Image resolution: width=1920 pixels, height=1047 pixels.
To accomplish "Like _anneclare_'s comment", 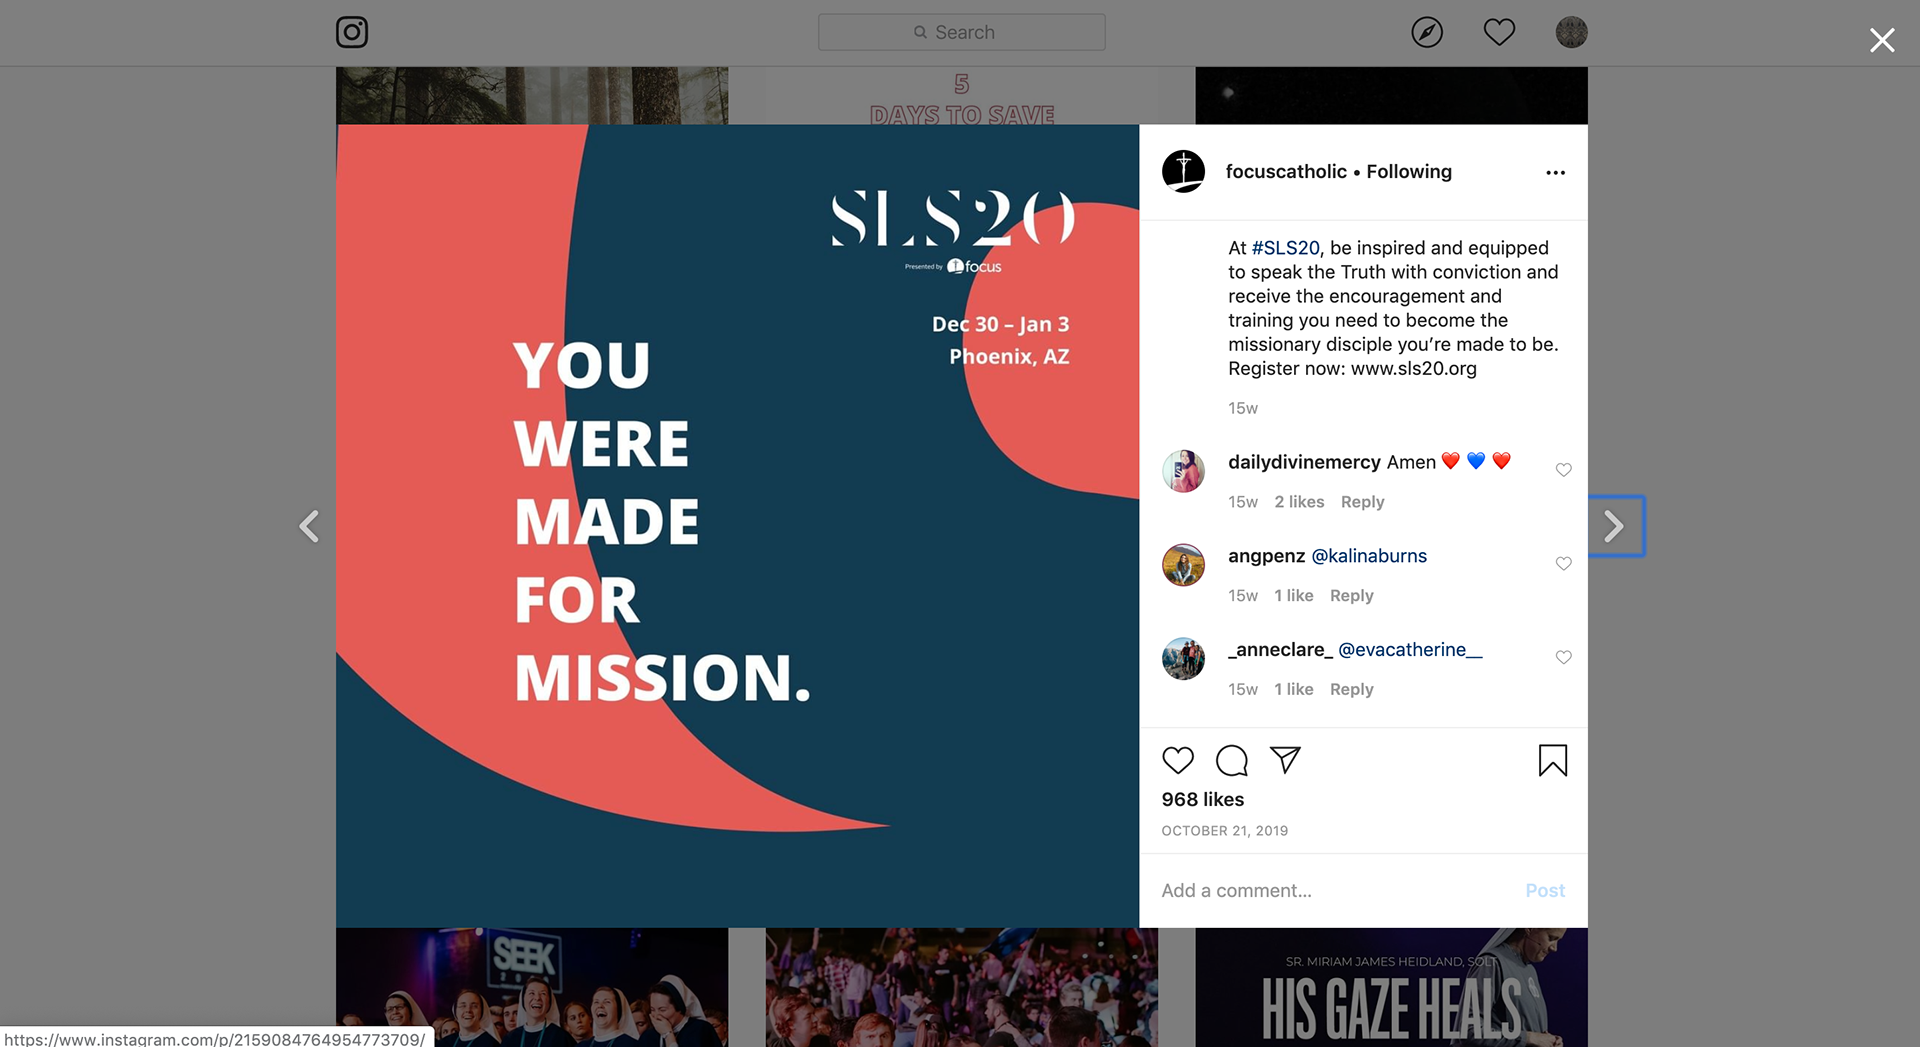I will (x=1564, y=657).
